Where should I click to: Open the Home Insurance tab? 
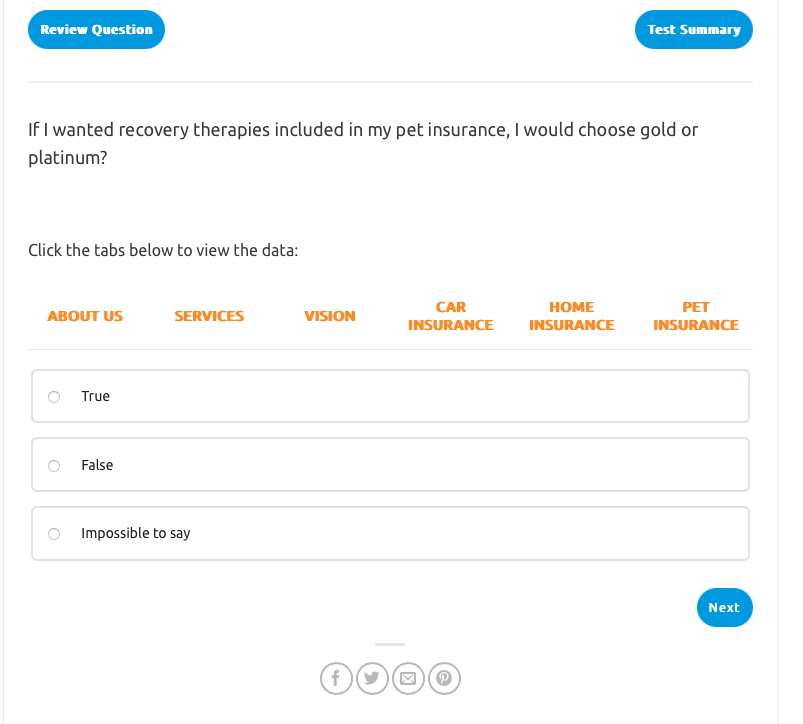tap(571, 316)
